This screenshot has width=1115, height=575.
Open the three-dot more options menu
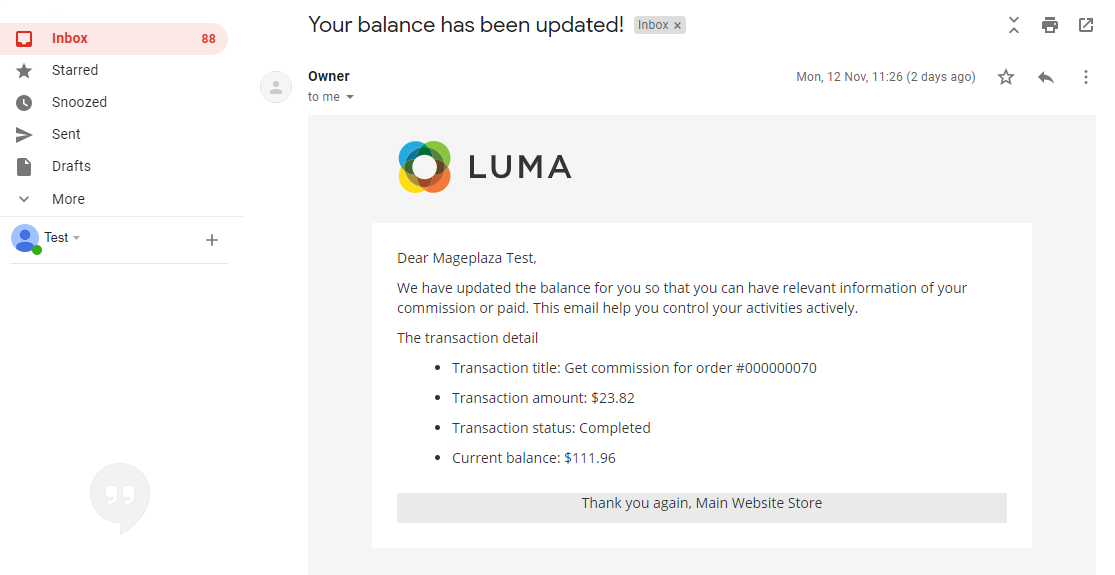click(1086, 77)
